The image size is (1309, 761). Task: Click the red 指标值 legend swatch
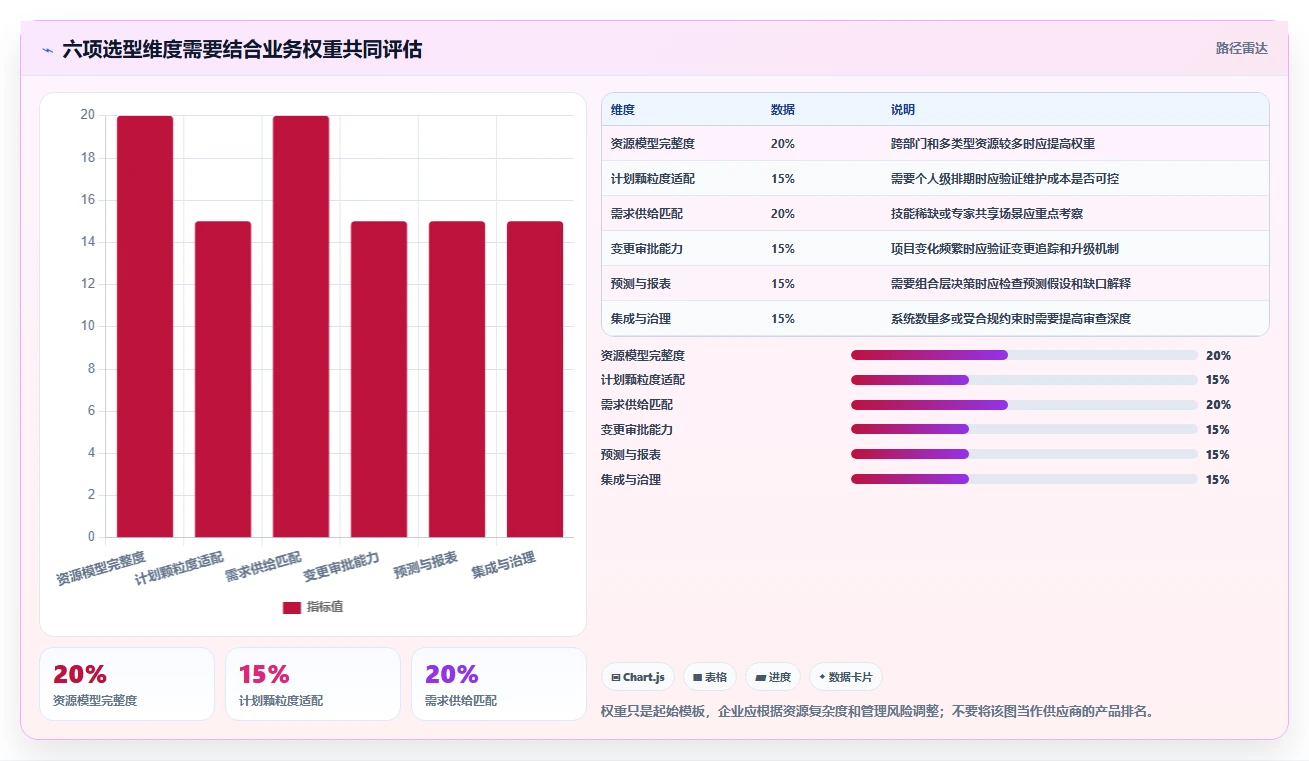(x=292, y=607)
